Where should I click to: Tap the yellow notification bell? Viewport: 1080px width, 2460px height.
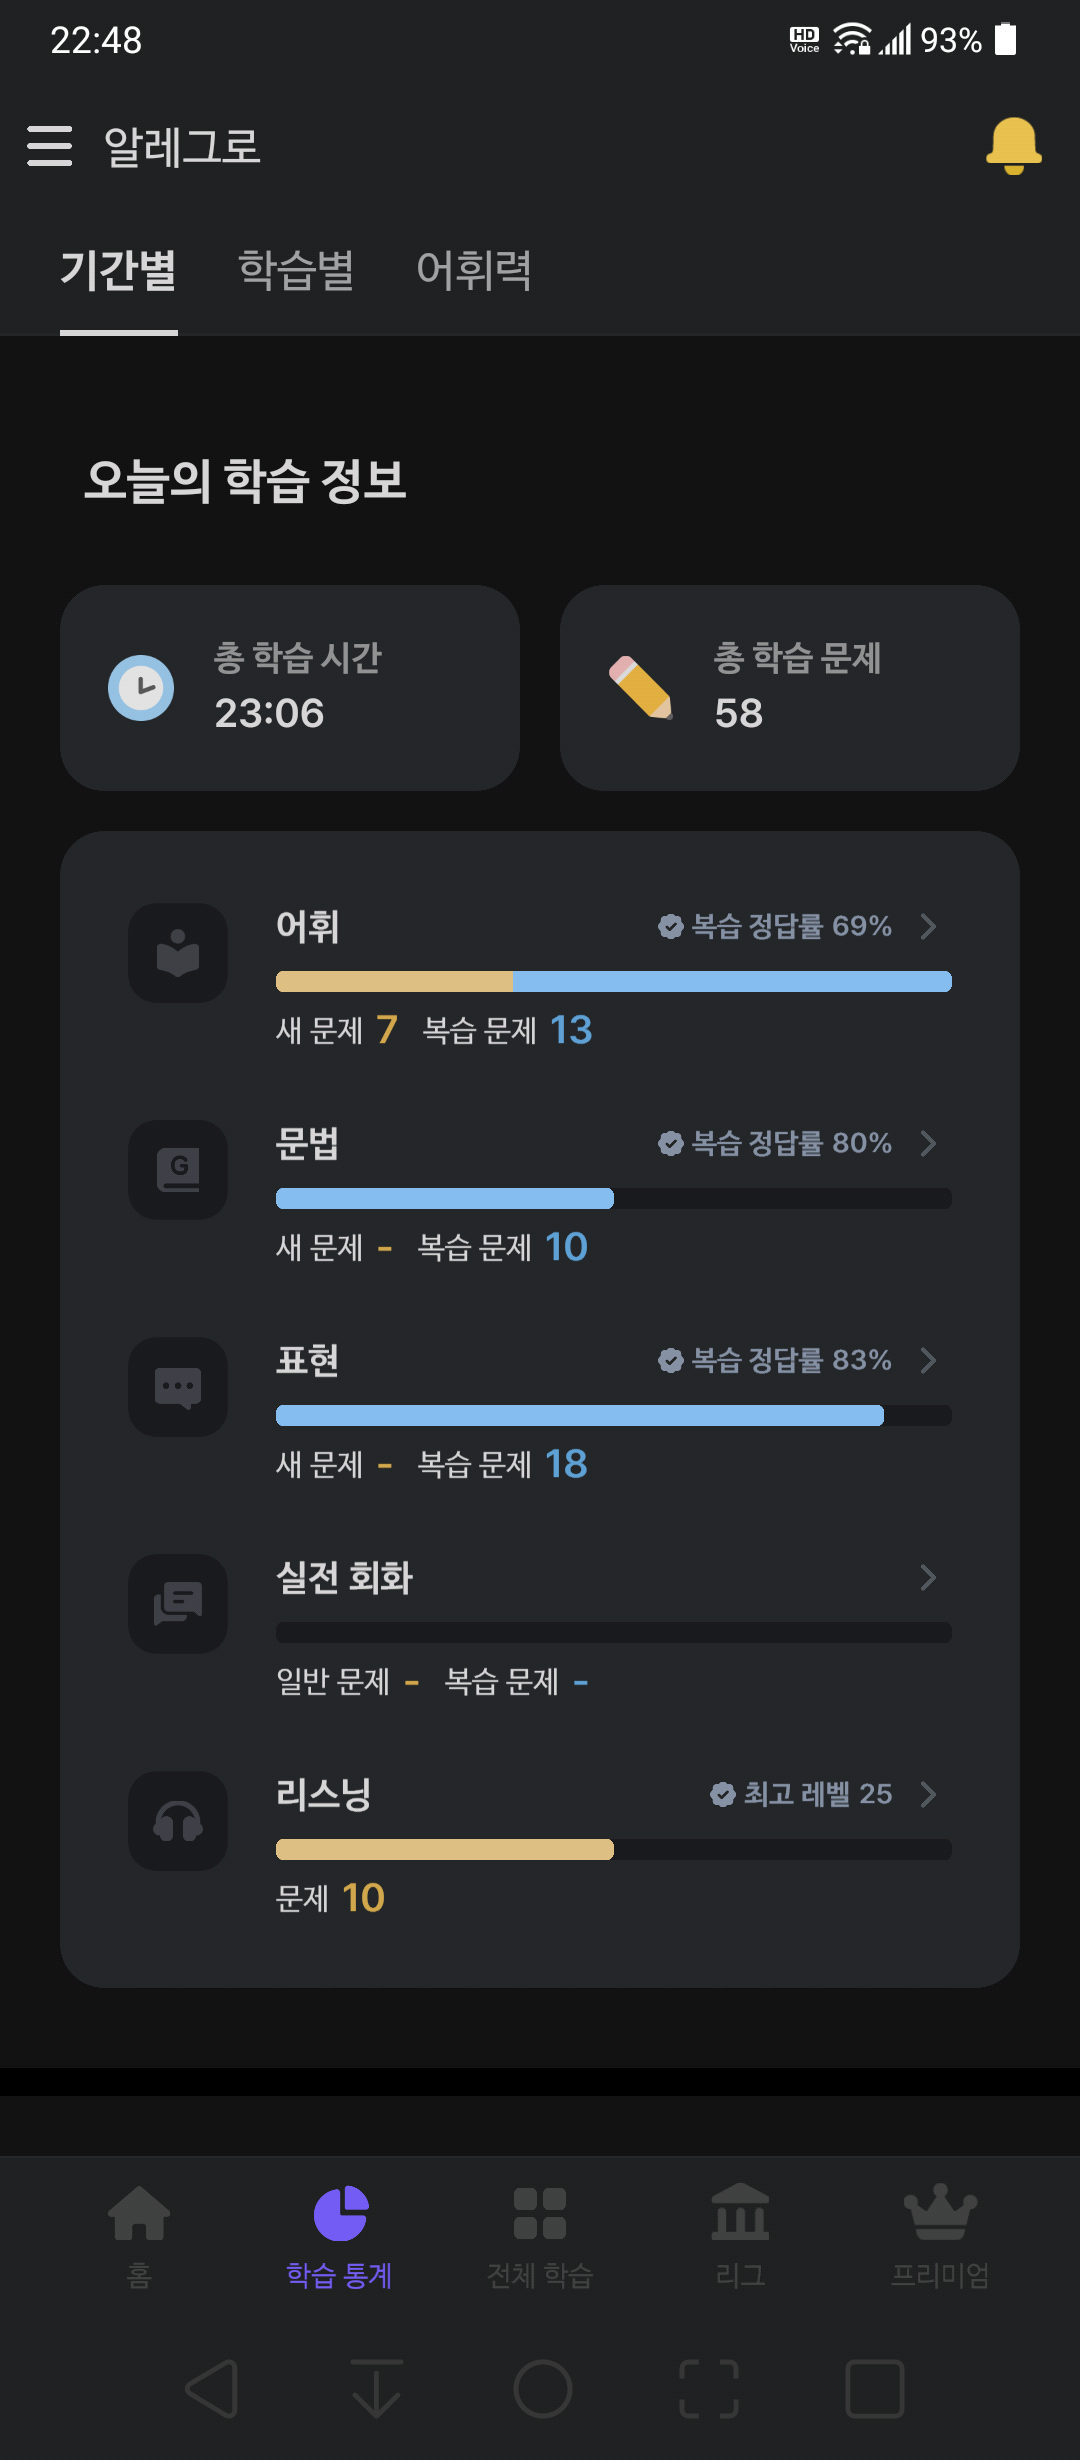coord(1013,146)
